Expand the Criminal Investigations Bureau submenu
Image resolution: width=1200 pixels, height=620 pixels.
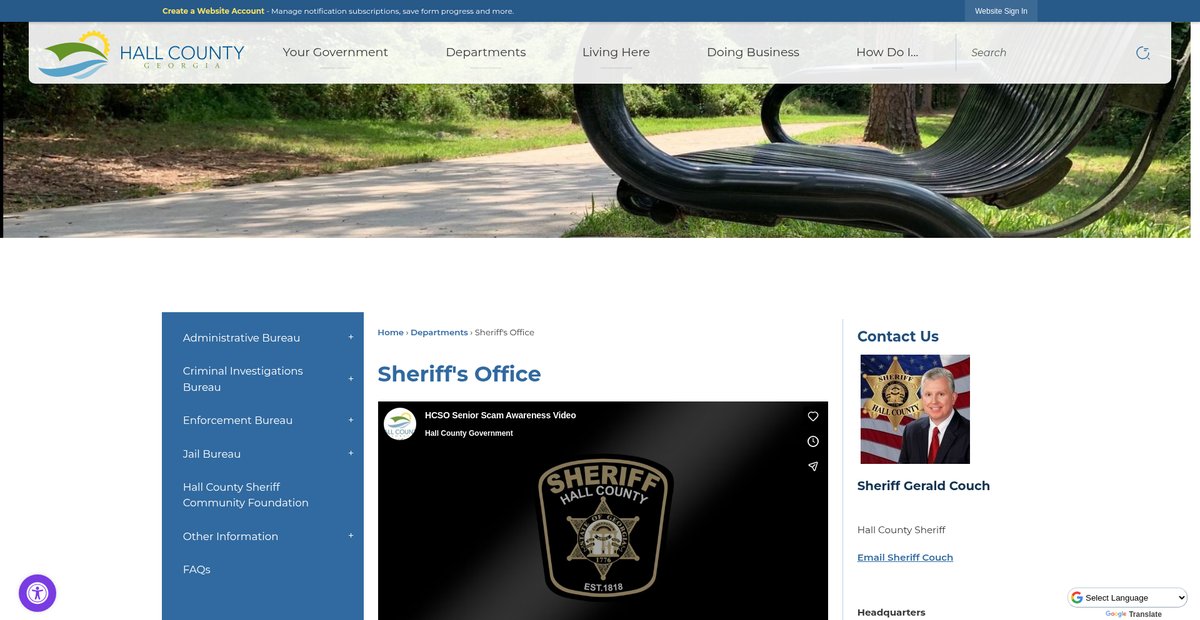(351, 379)
